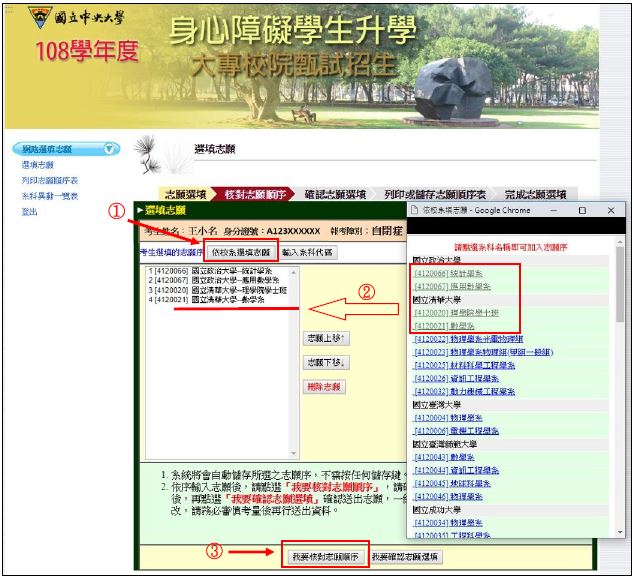Click the 我要確認志願選填 button
Image resolution: width=634 pixels, height=579 pixels.
tap(405, 557)
